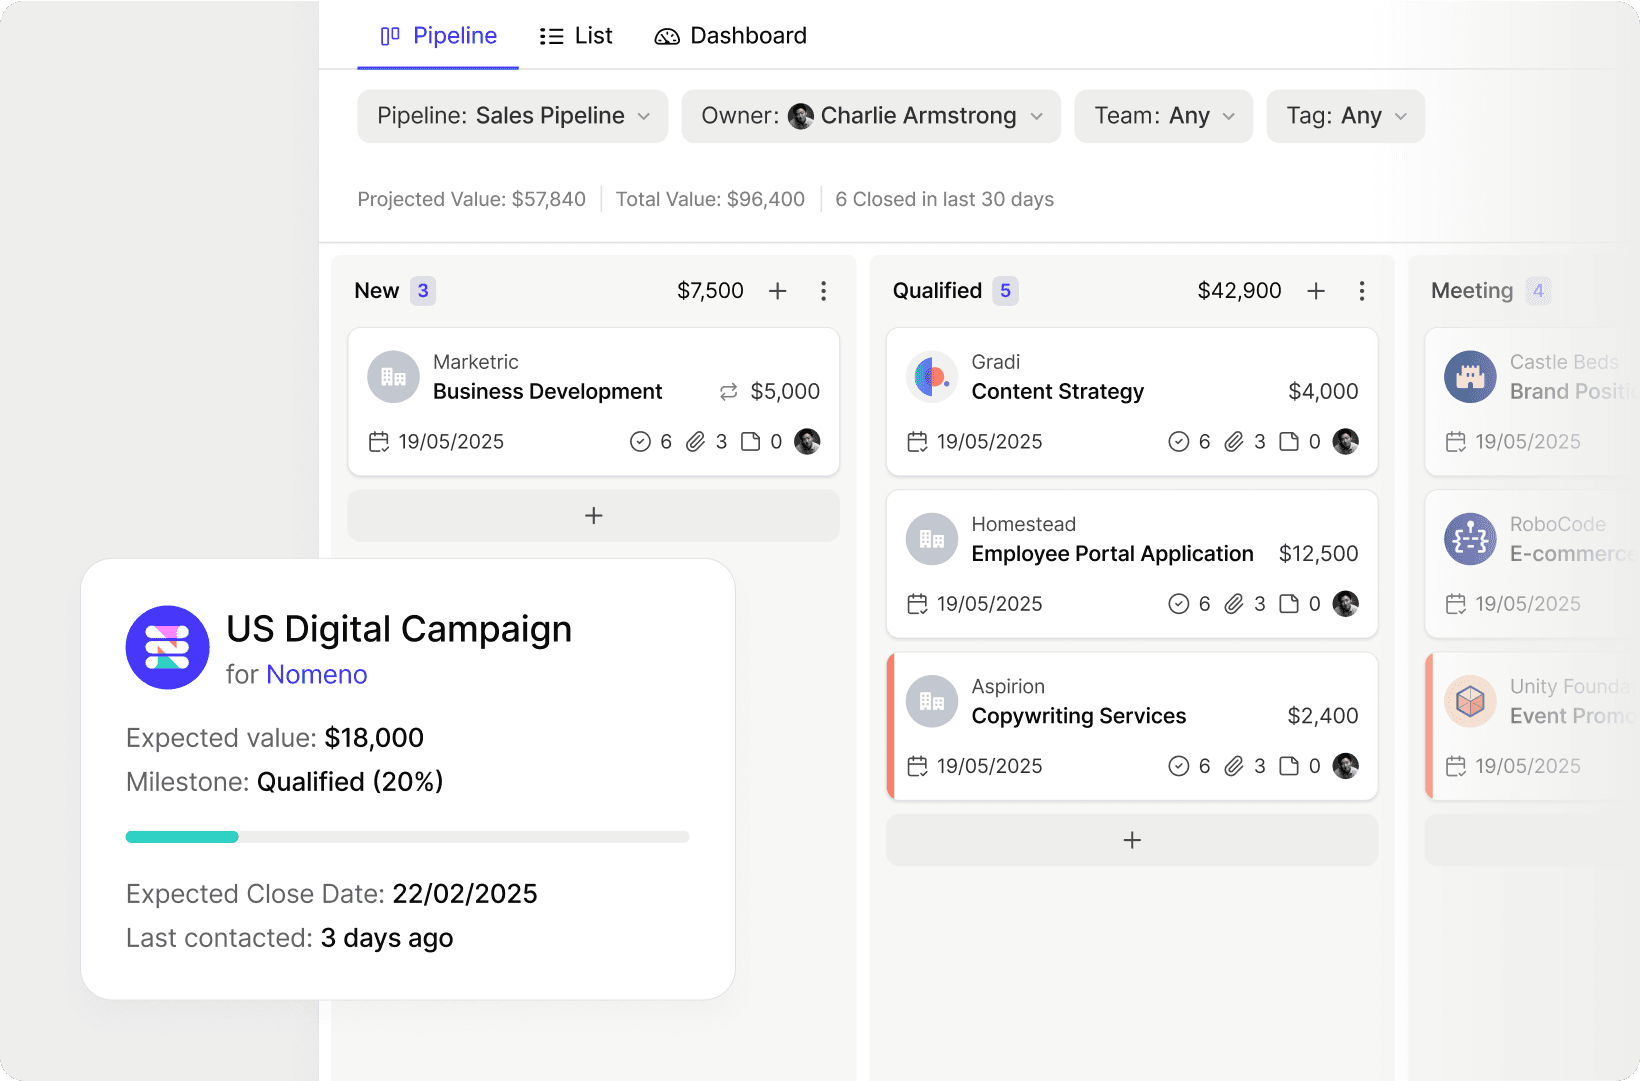Click the attachment paperclip on Content Strategy card
Viewport: 1640px width, 1081px height.
[x=1234, y=442]
